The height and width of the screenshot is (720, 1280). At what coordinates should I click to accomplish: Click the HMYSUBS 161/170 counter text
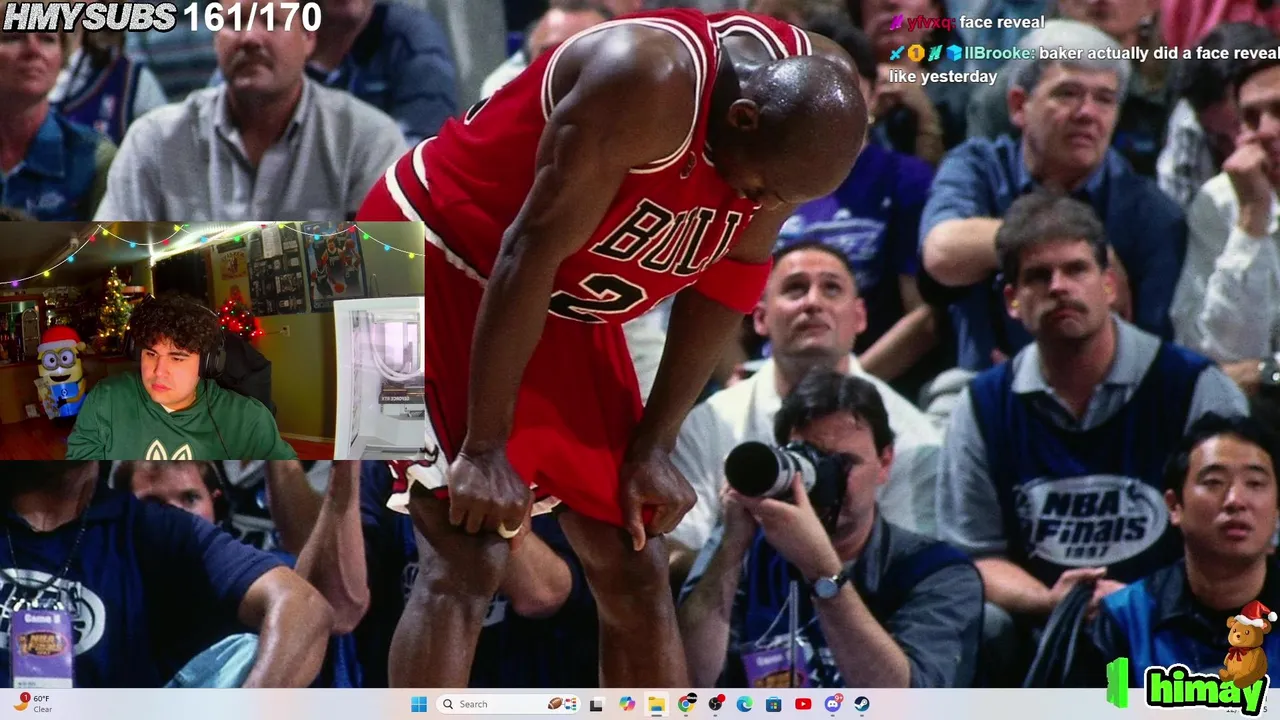162,17
